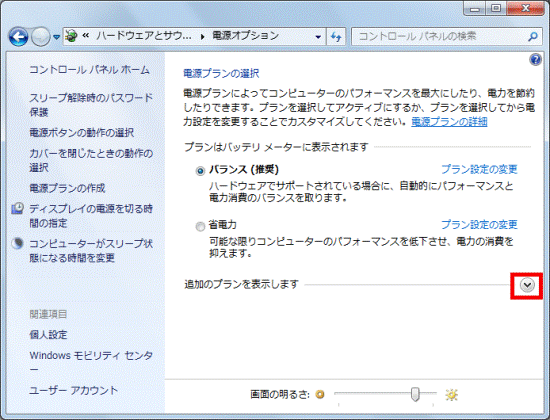550x420 pixels.
Task: Click プランはバッテリ メーターに表示されます text
Action: (276, 147)
